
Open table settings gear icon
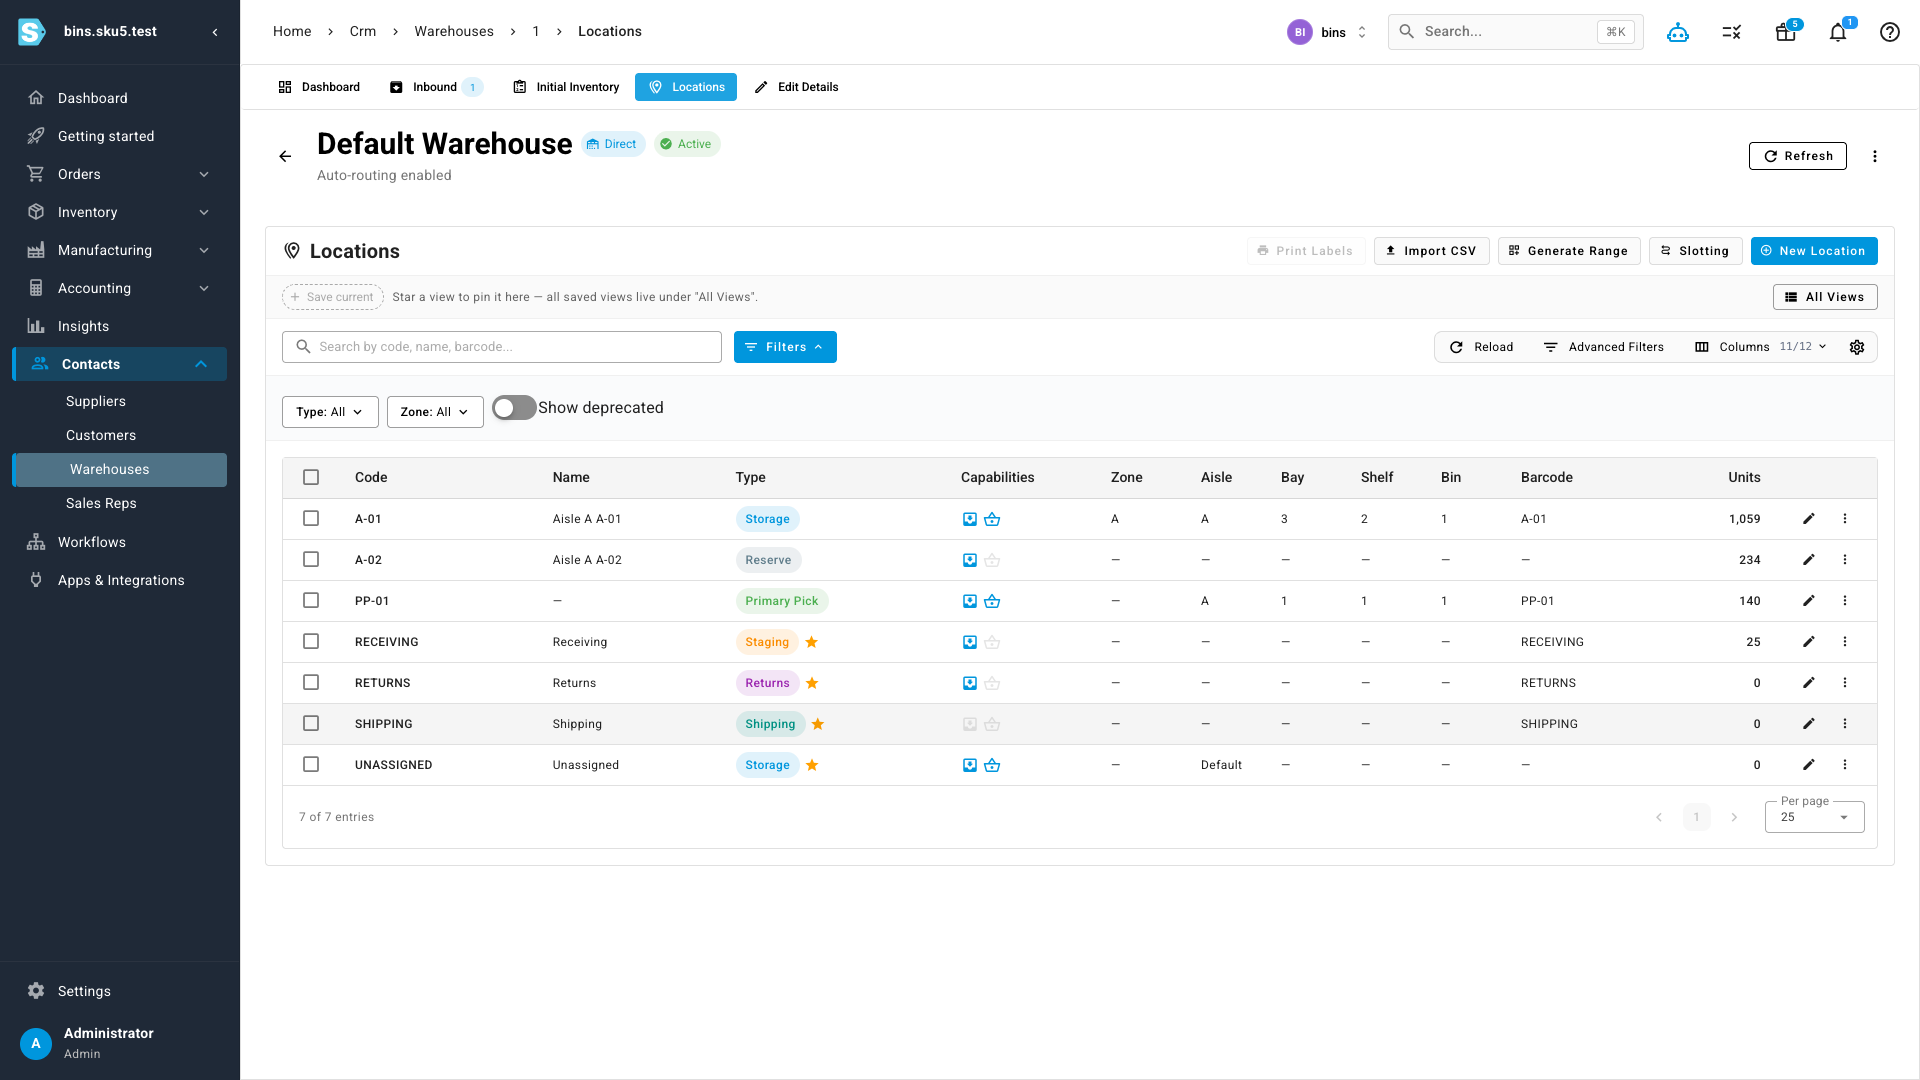[x=1857, y=347]
